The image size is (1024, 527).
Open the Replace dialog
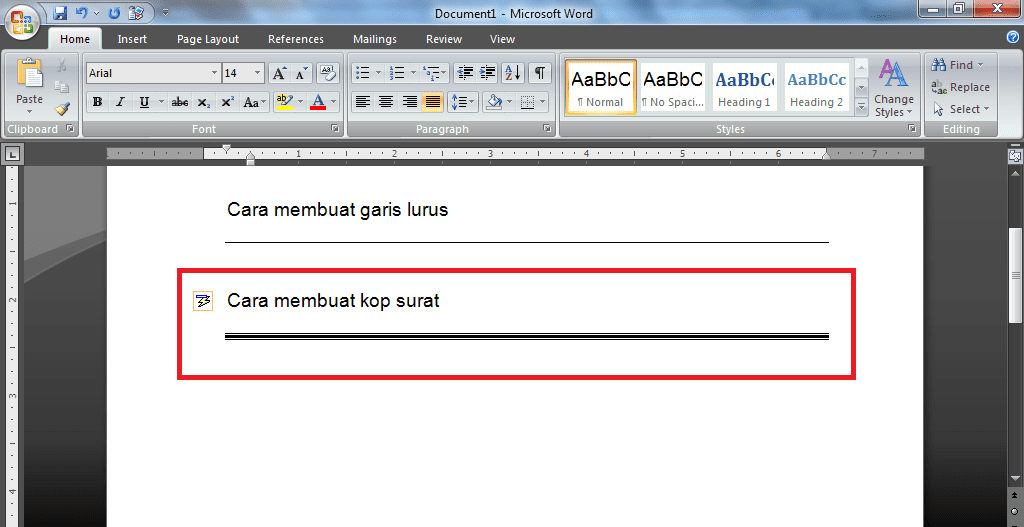pos(961,87)
